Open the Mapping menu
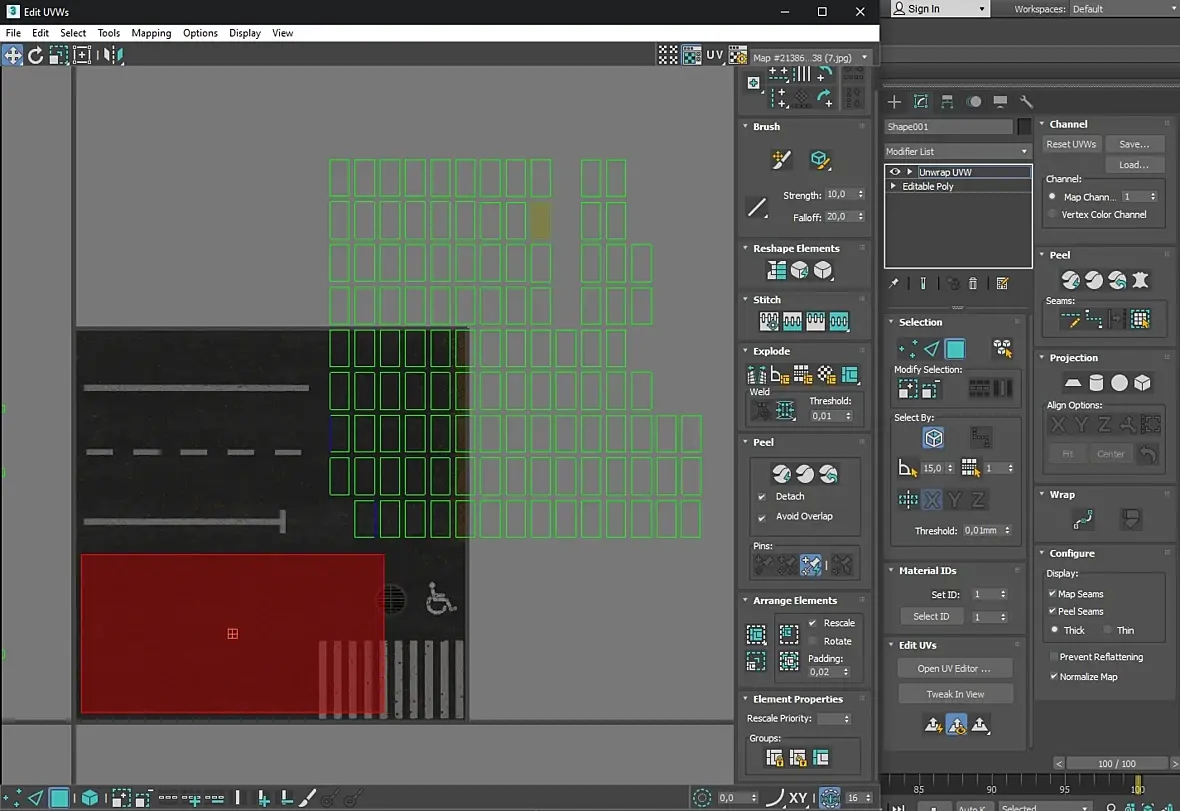 click(x=151, y=33)
